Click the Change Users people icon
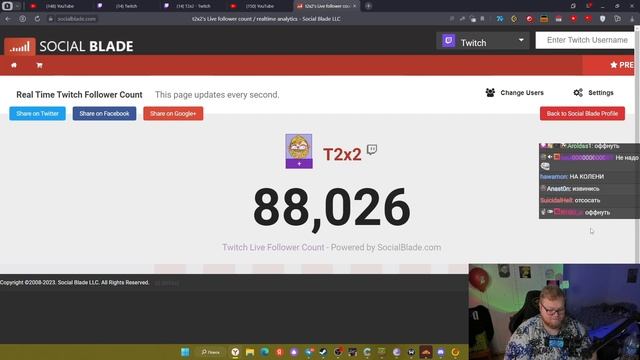The height and width of the screenshot is (360, 640). [x=490, y=93]
